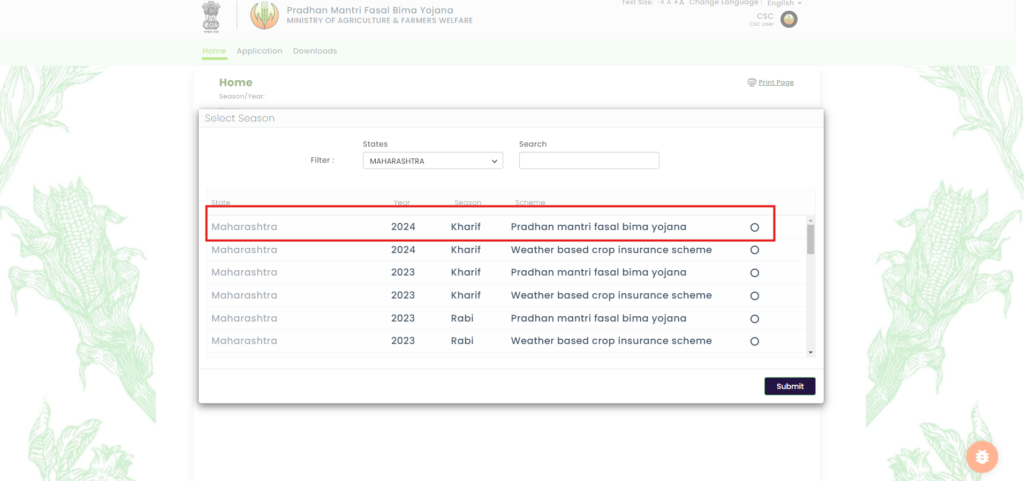Click the national emblem icon
This screenshot has height=481, width=1024.
click(x=209, y=15)
